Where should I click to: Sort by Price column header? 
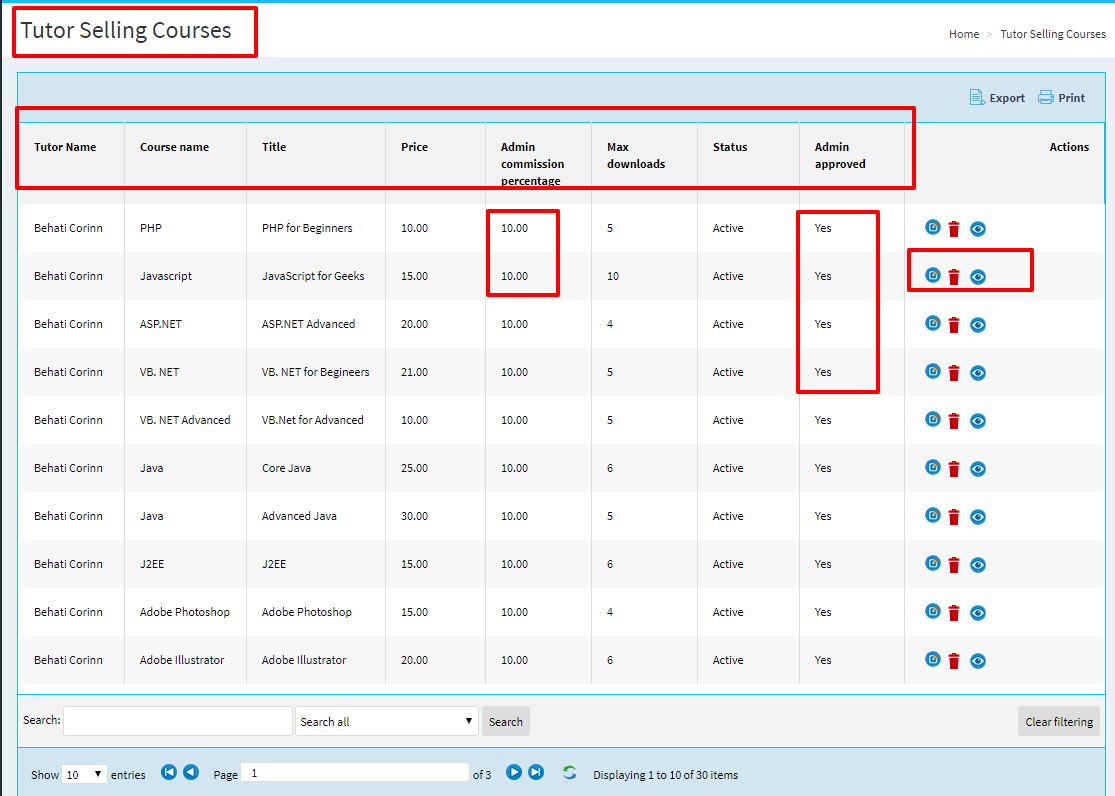pyautogui.click(x=414, y=147)
